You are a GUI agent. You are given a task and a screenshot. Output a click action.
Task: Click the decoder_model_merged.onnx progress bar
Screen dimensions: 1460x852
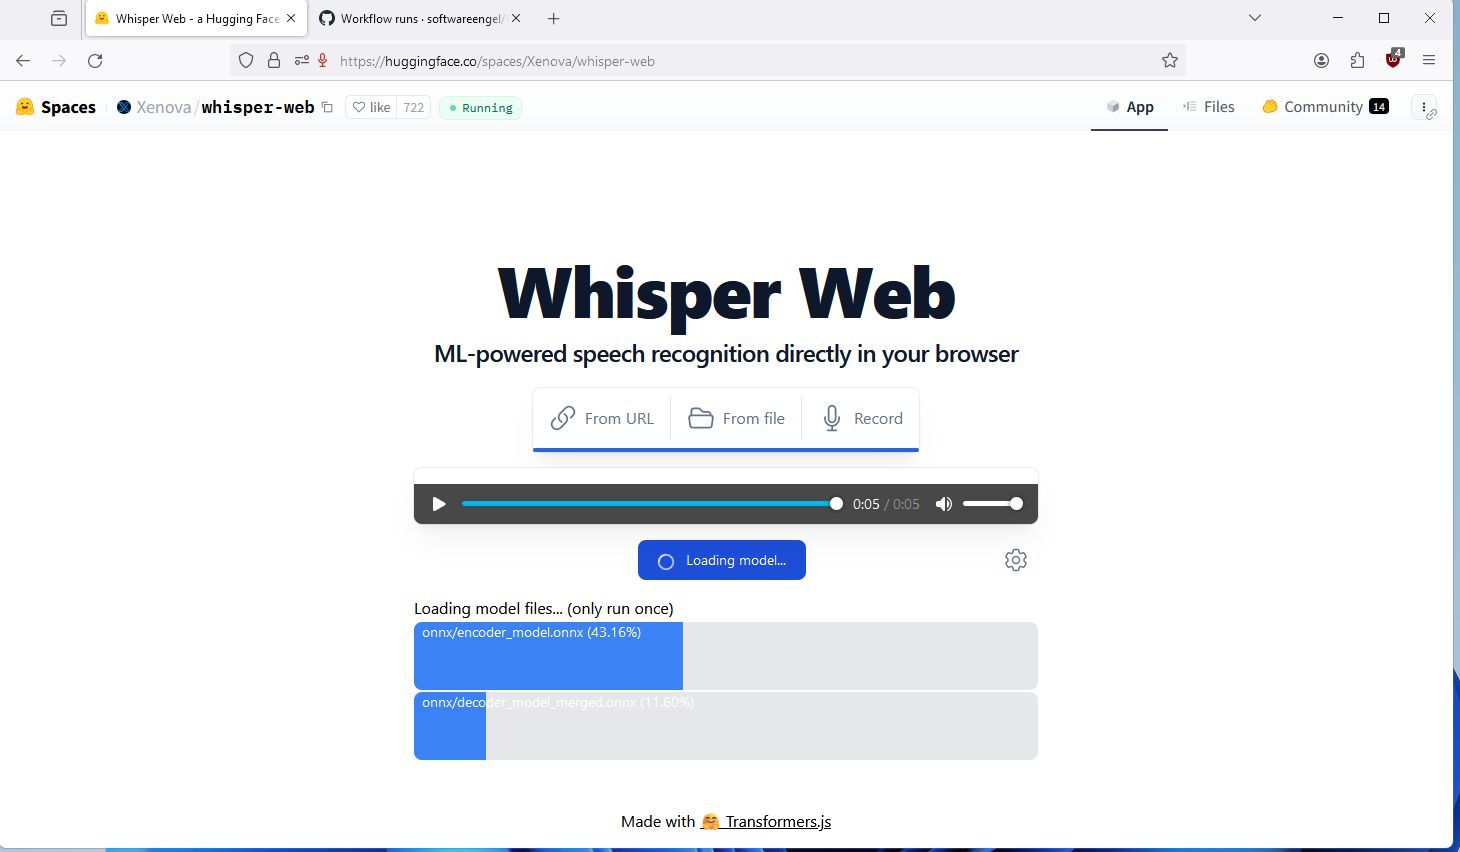(726, 726)
